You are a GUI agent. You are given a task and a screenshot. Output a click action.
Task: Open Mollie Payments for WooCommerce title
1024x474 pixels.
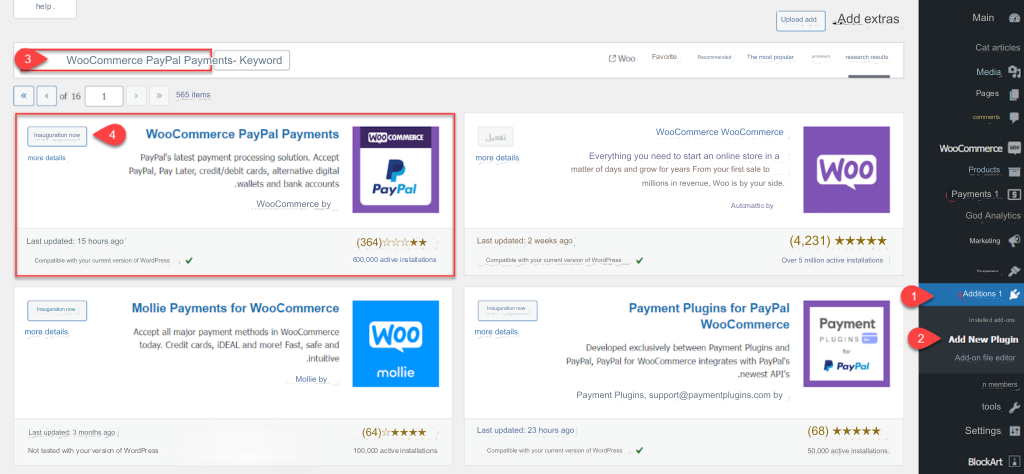point(235,308)
